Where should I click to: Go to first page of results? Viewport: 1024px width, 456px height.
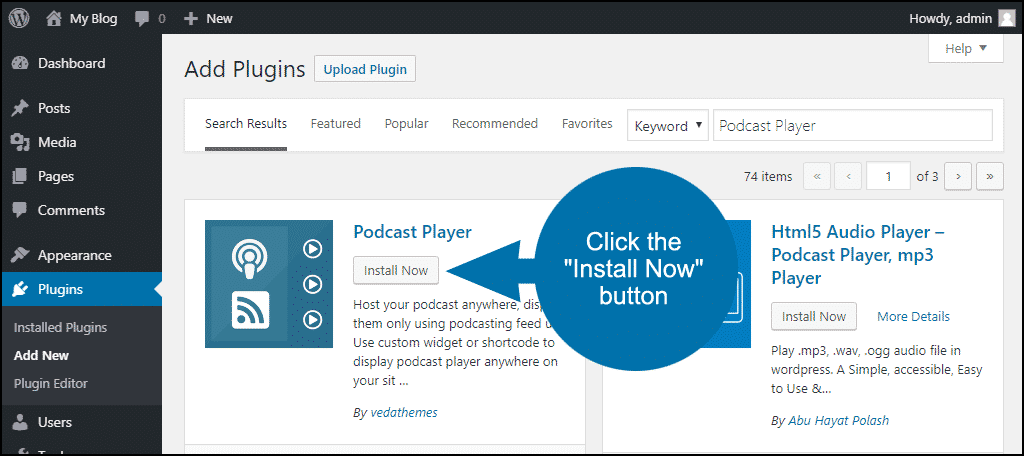[x=818, y=176]
